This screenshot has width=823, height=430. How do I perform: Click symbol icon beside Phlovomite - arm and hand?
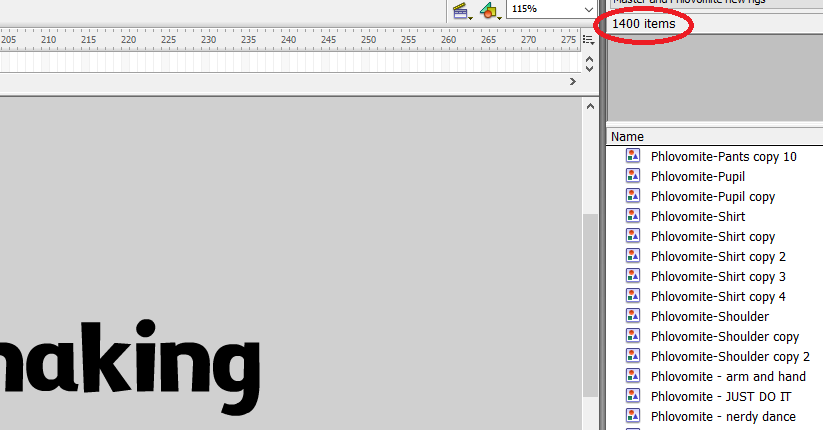pos(633,375)
